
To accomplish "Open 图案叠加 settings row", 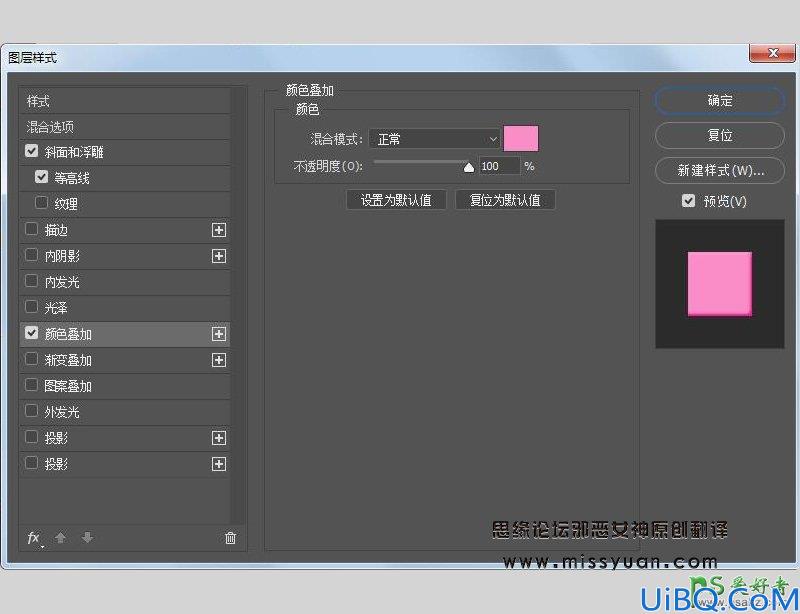I will pyautogui.click(x=125, y=386).
